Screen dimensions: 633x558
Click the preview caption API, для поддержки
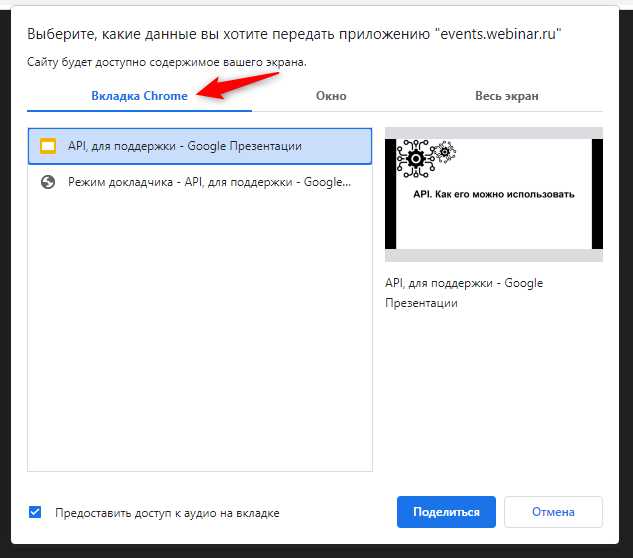[x=464, y=293]
